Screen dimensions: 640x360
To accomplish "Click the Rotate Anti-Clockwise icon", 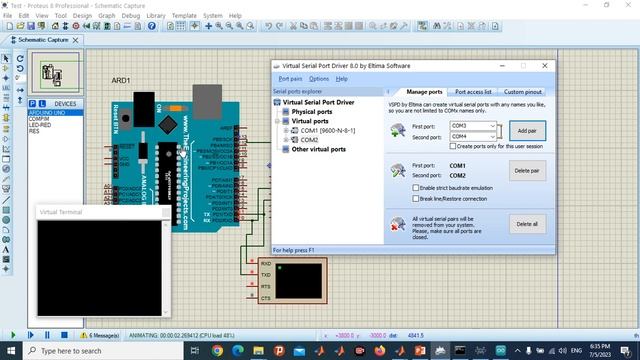I will [20, 69].
